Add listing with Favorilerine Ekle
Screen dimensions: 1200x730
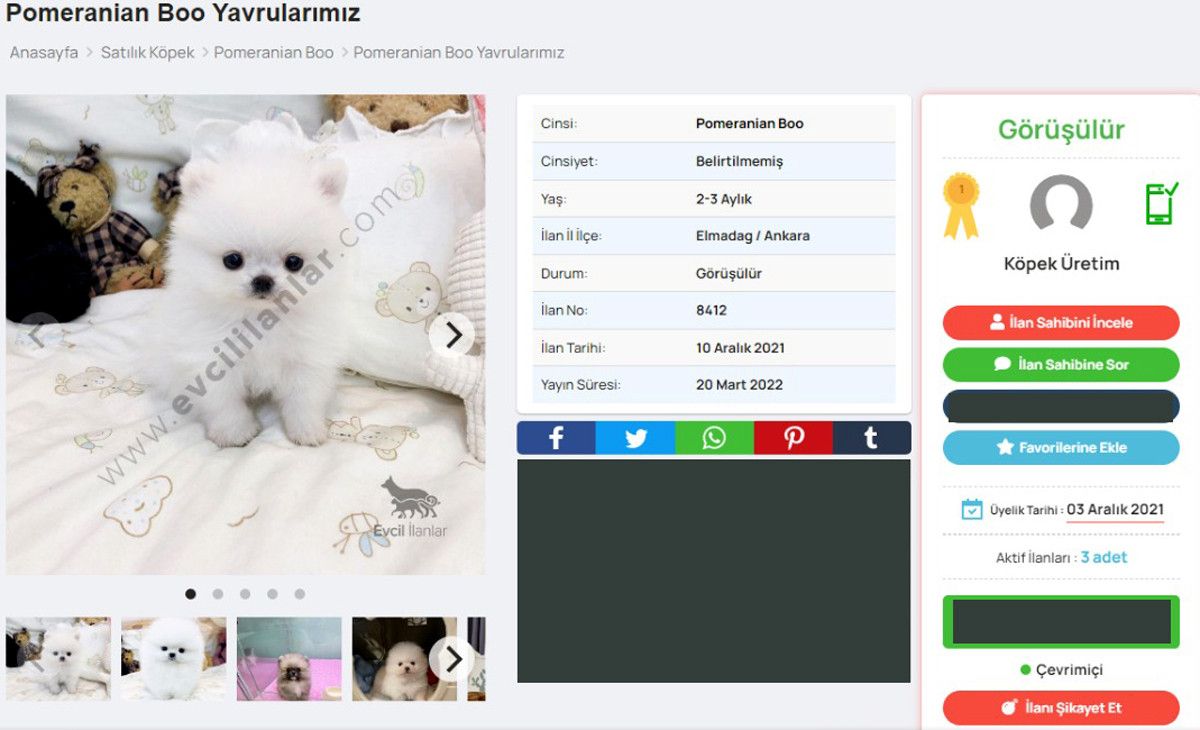click(1061, 447)
